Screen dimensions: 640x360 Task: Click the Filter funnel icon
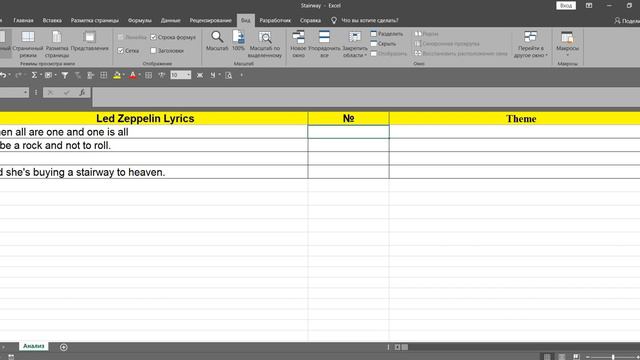coord(64,75)
